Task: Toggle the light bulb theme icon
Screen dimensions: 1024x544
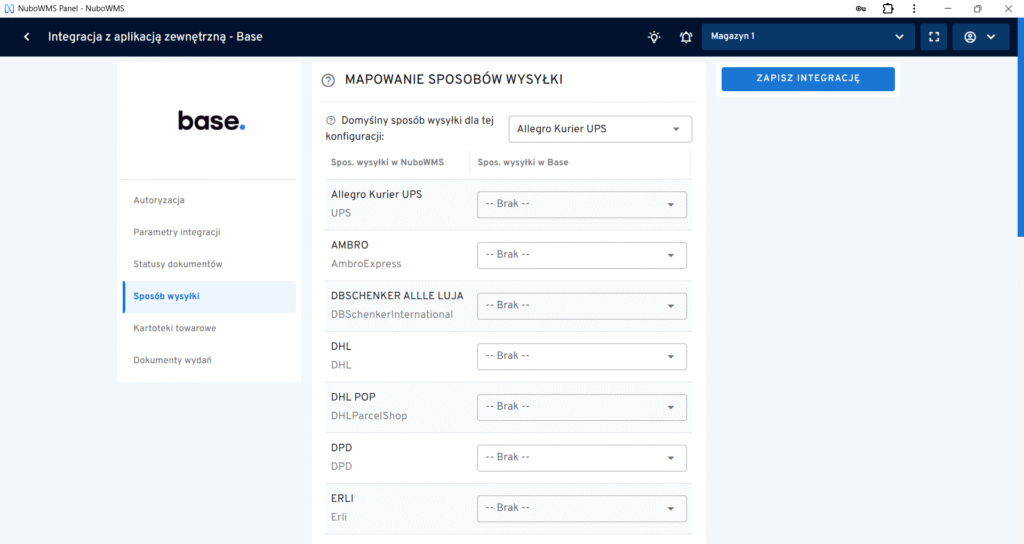Action: 654,37
